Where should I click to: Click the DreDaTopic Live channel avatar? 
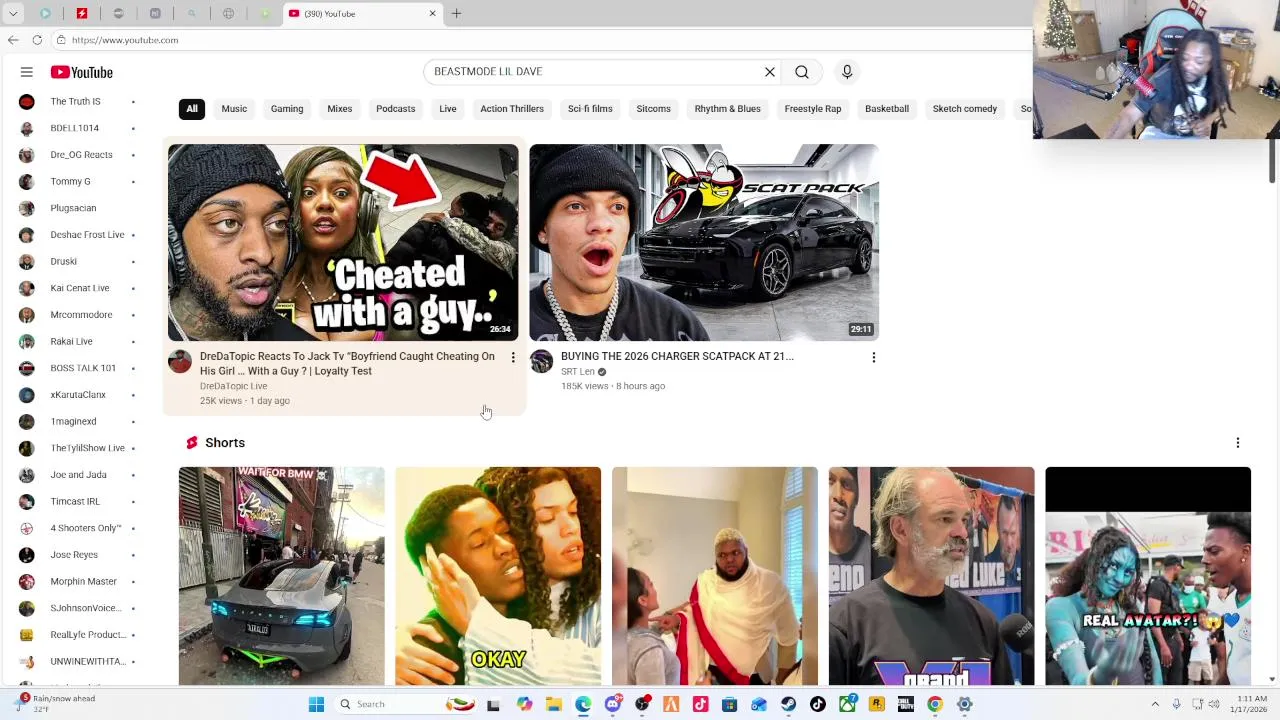coord(180,361)
